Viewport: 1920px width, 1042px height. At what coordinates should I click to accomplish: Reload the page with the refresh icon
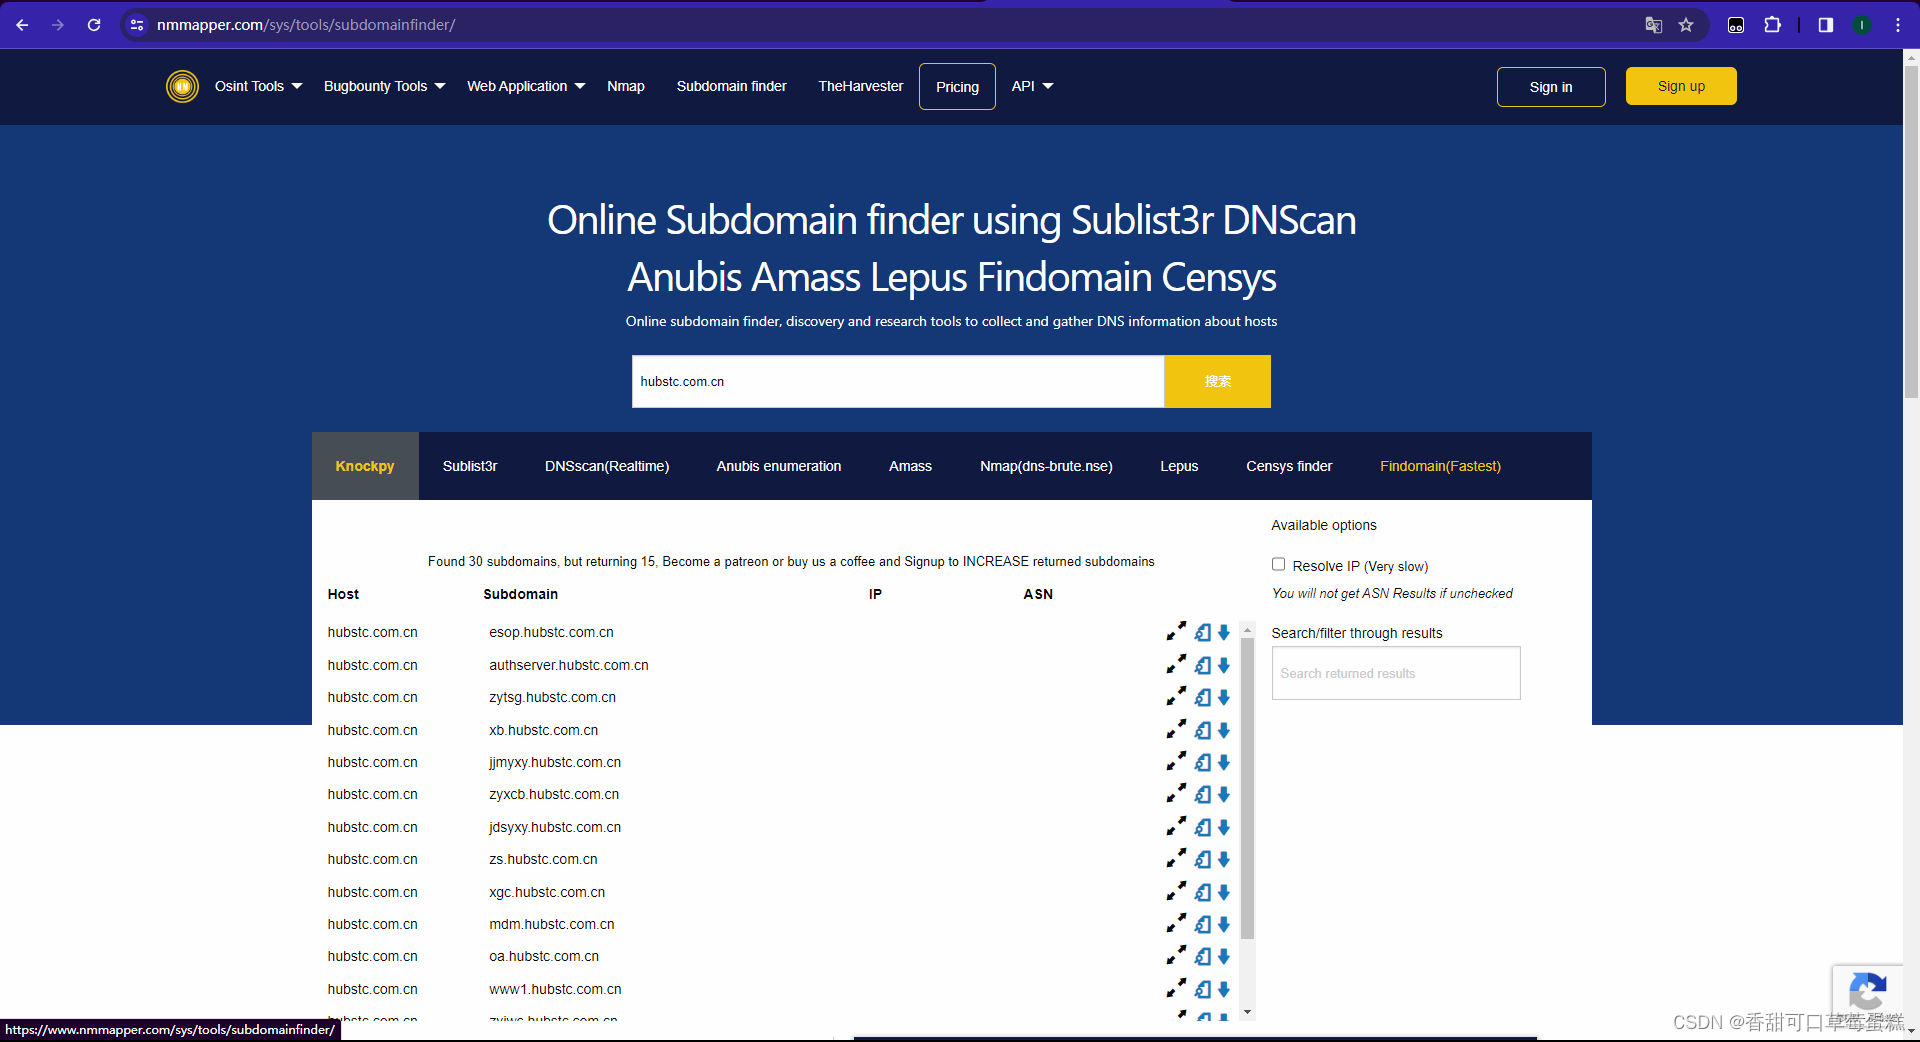point(94,25)
